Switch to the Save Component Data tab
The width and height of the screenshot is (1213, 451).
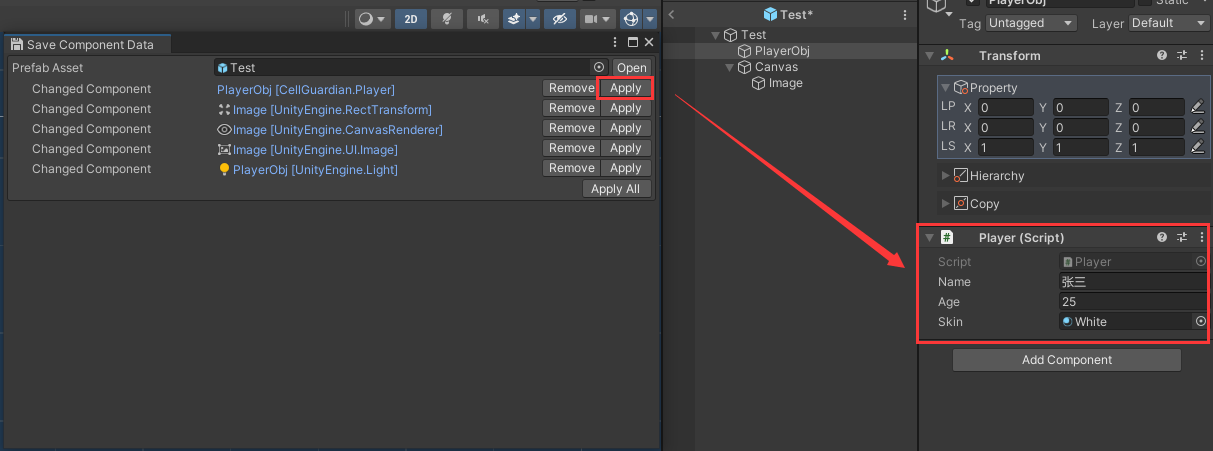point(88,45)
